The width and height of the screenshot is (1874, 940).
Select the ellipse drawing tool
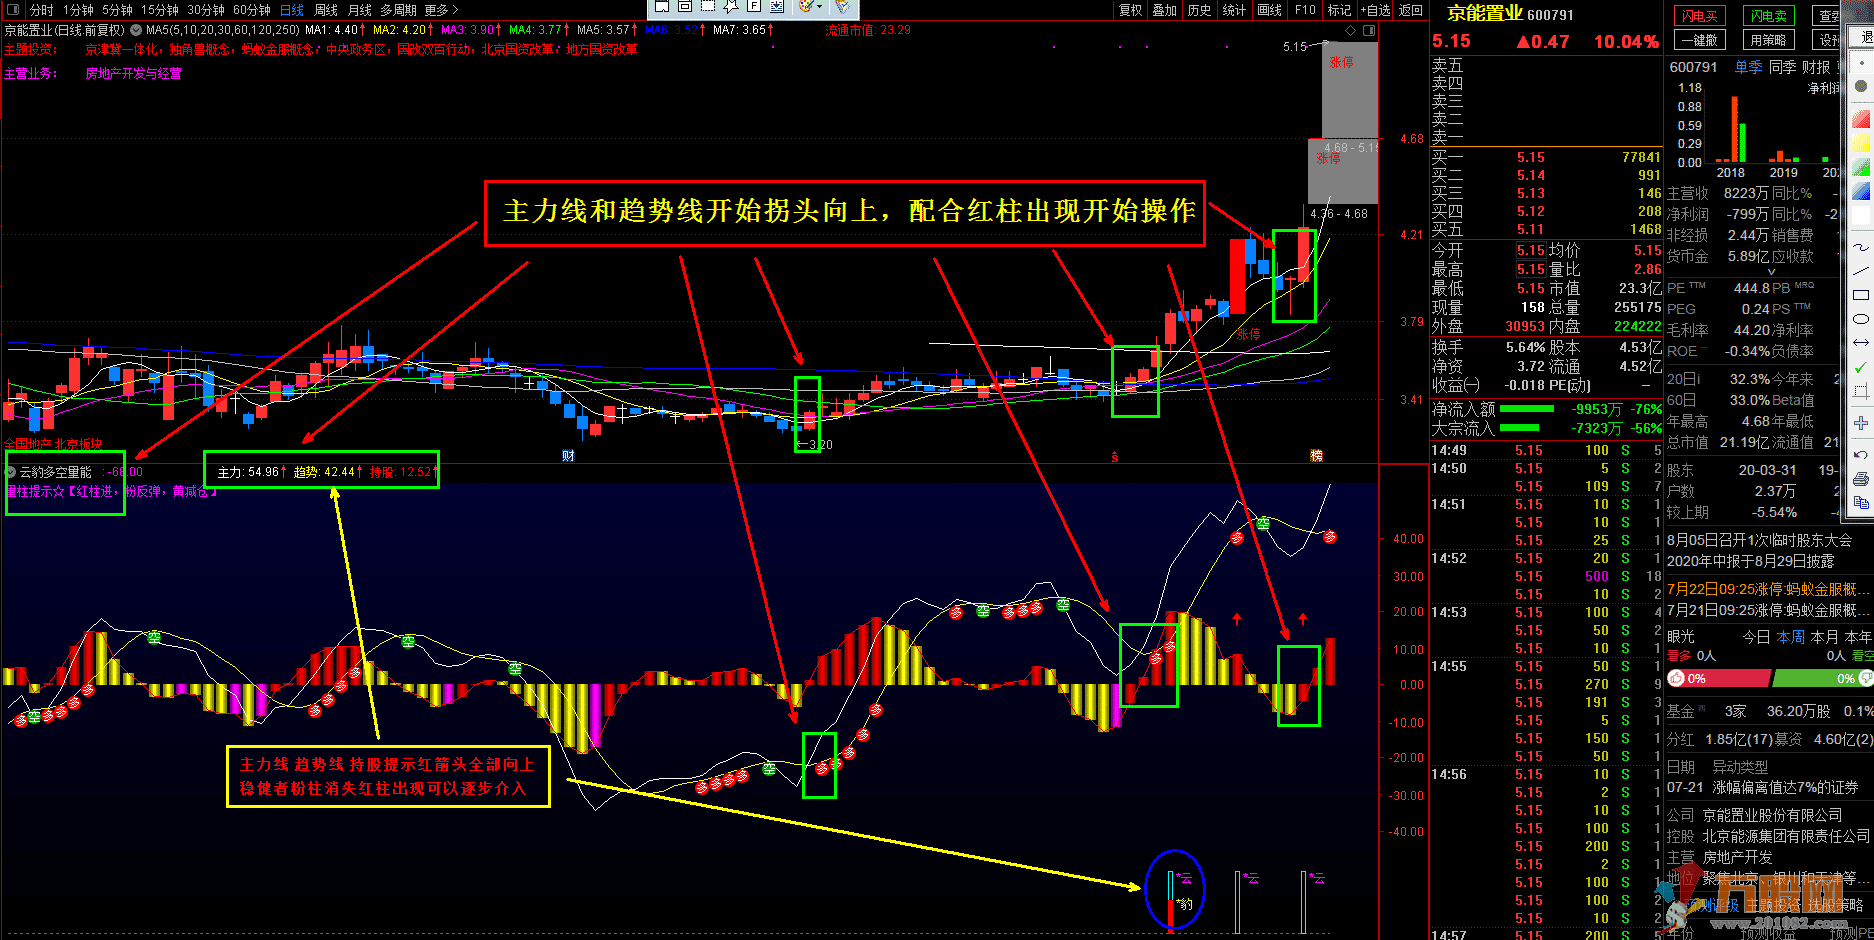coord(1861,319)
